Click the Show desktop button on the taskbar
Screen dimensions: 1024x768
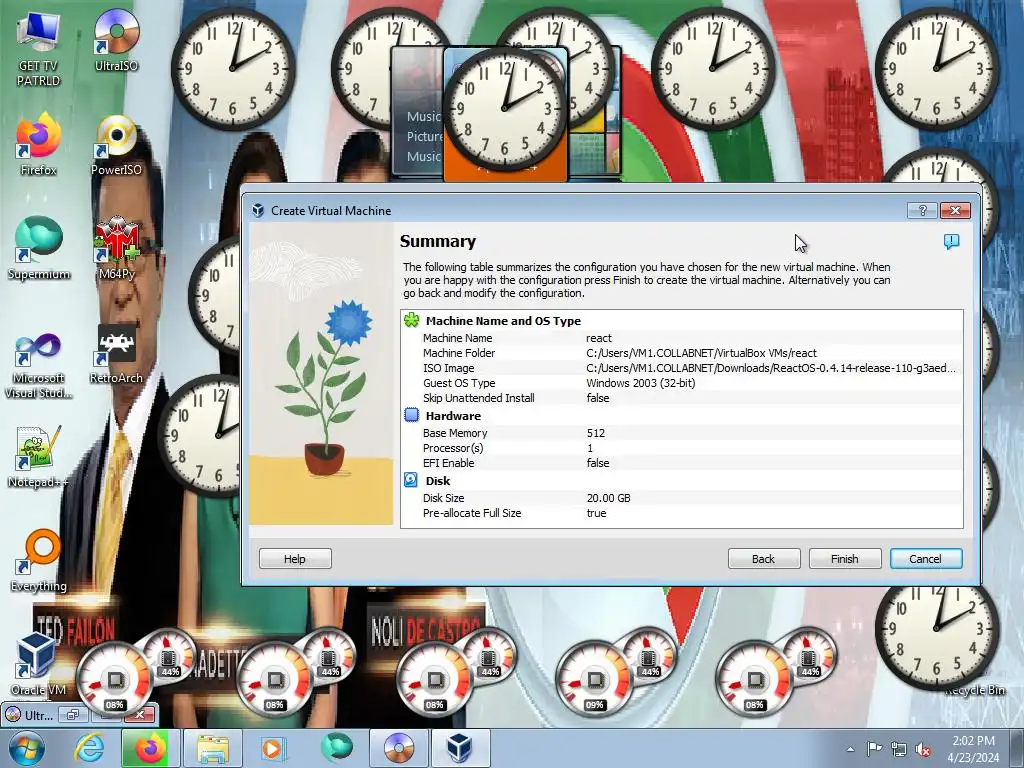point(1017,749)
